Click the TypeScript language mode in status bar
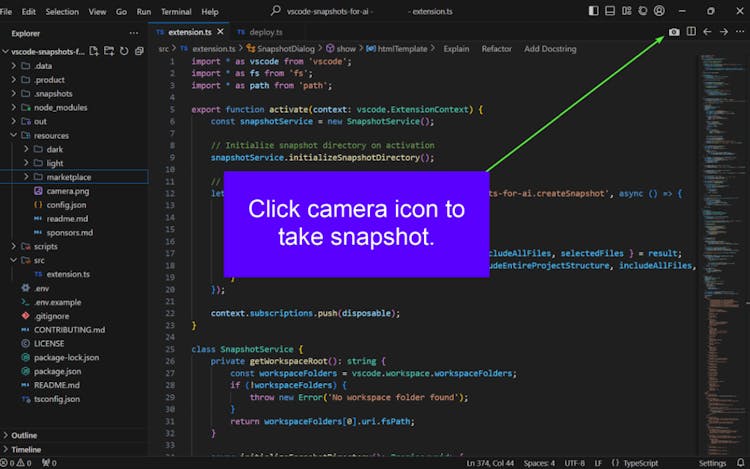This screenshot has width=750, height=469. [x=640, y=463]
